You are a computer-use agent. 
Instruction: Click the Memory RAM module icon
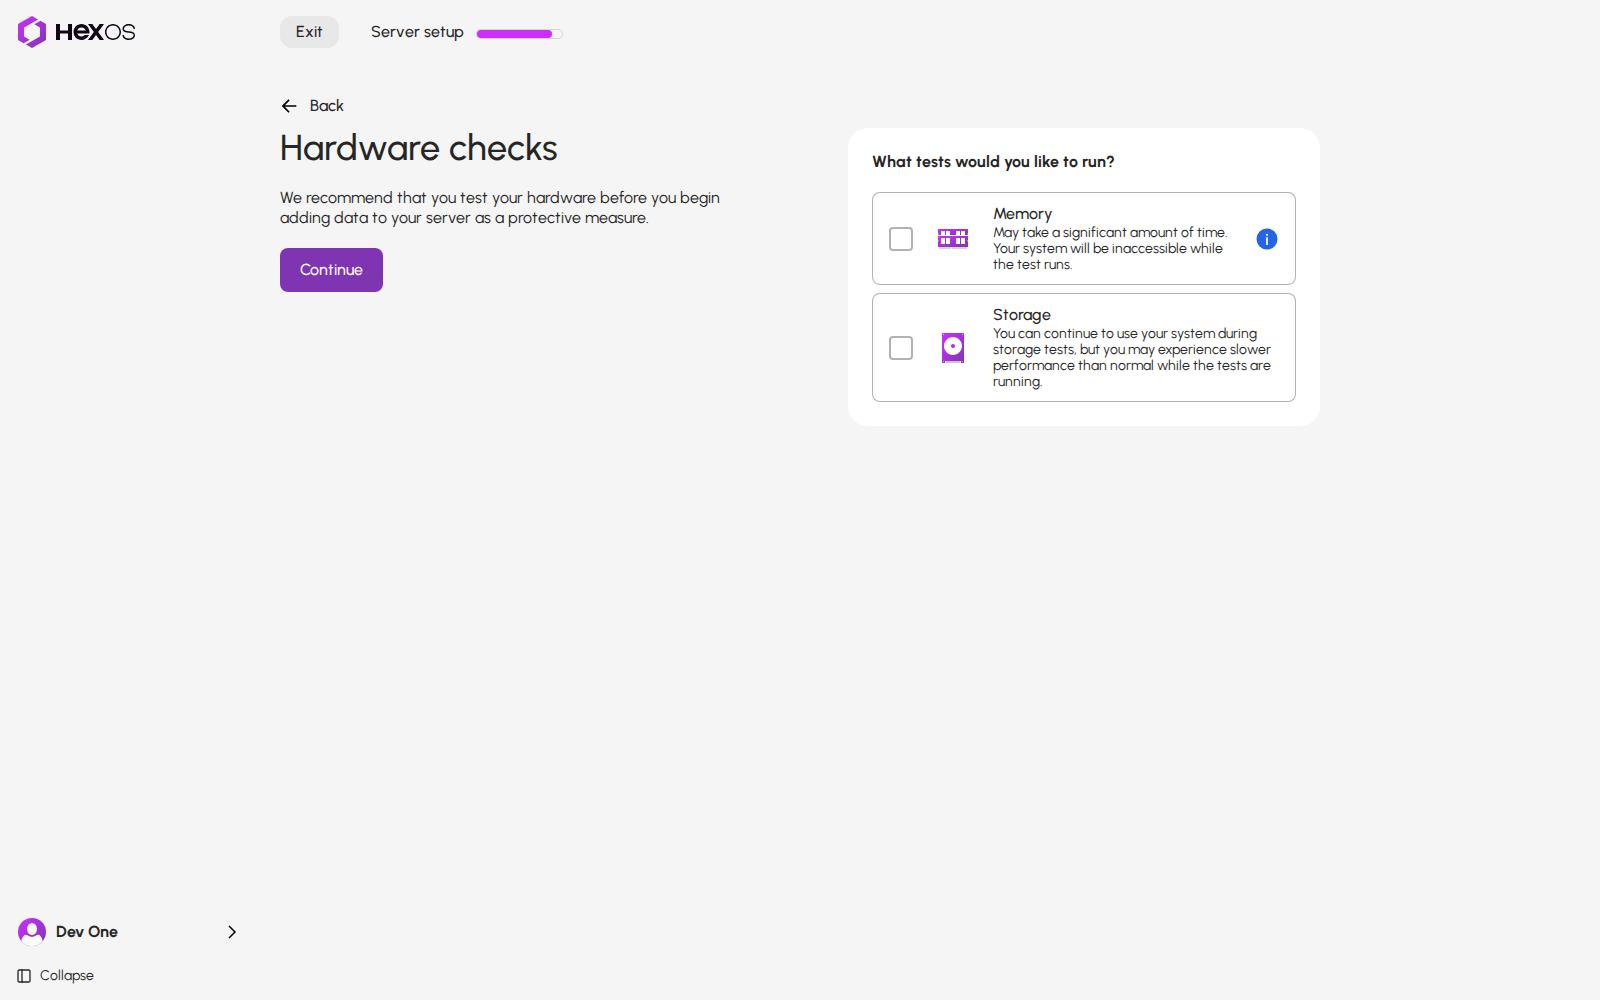coord(953,238)
